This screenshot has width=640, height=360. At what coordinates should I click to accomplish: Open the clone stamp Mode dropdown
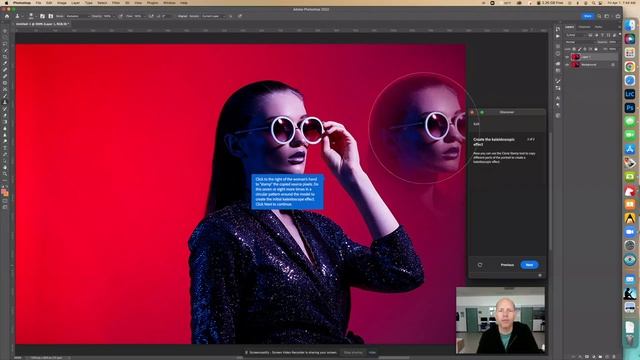[x=79, y=16]
